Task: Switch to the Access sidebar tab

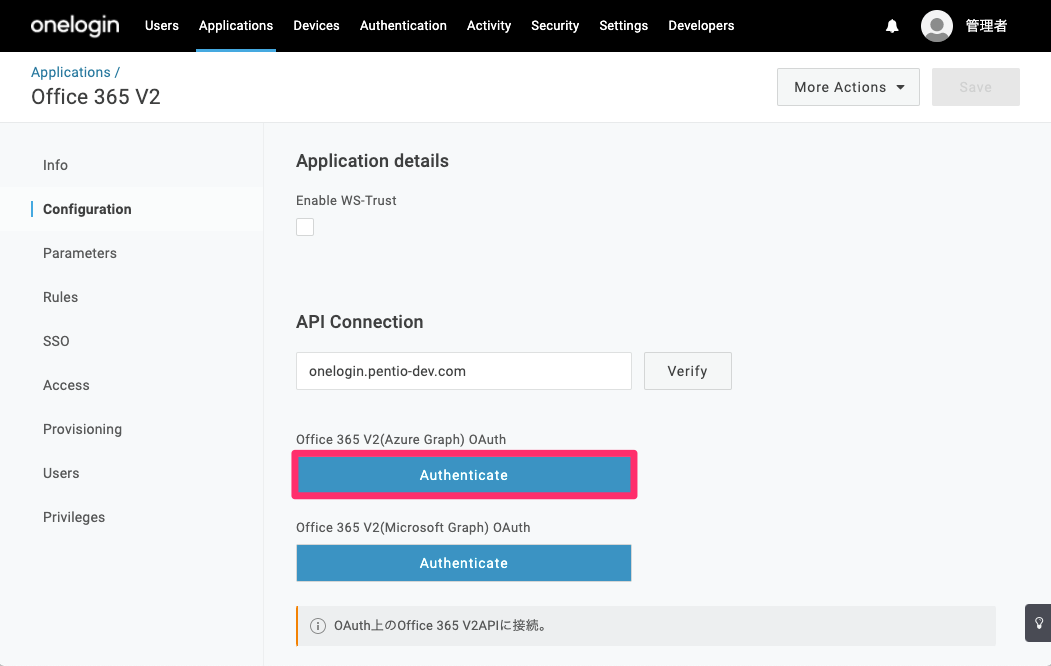Action: point(66,385)
